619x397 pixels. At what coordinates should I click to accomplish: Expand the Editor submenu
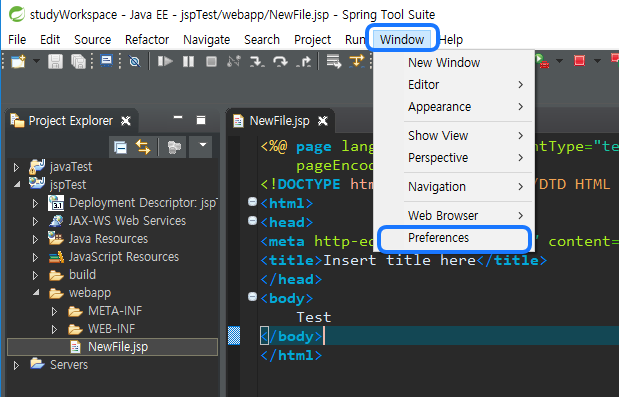454,84
